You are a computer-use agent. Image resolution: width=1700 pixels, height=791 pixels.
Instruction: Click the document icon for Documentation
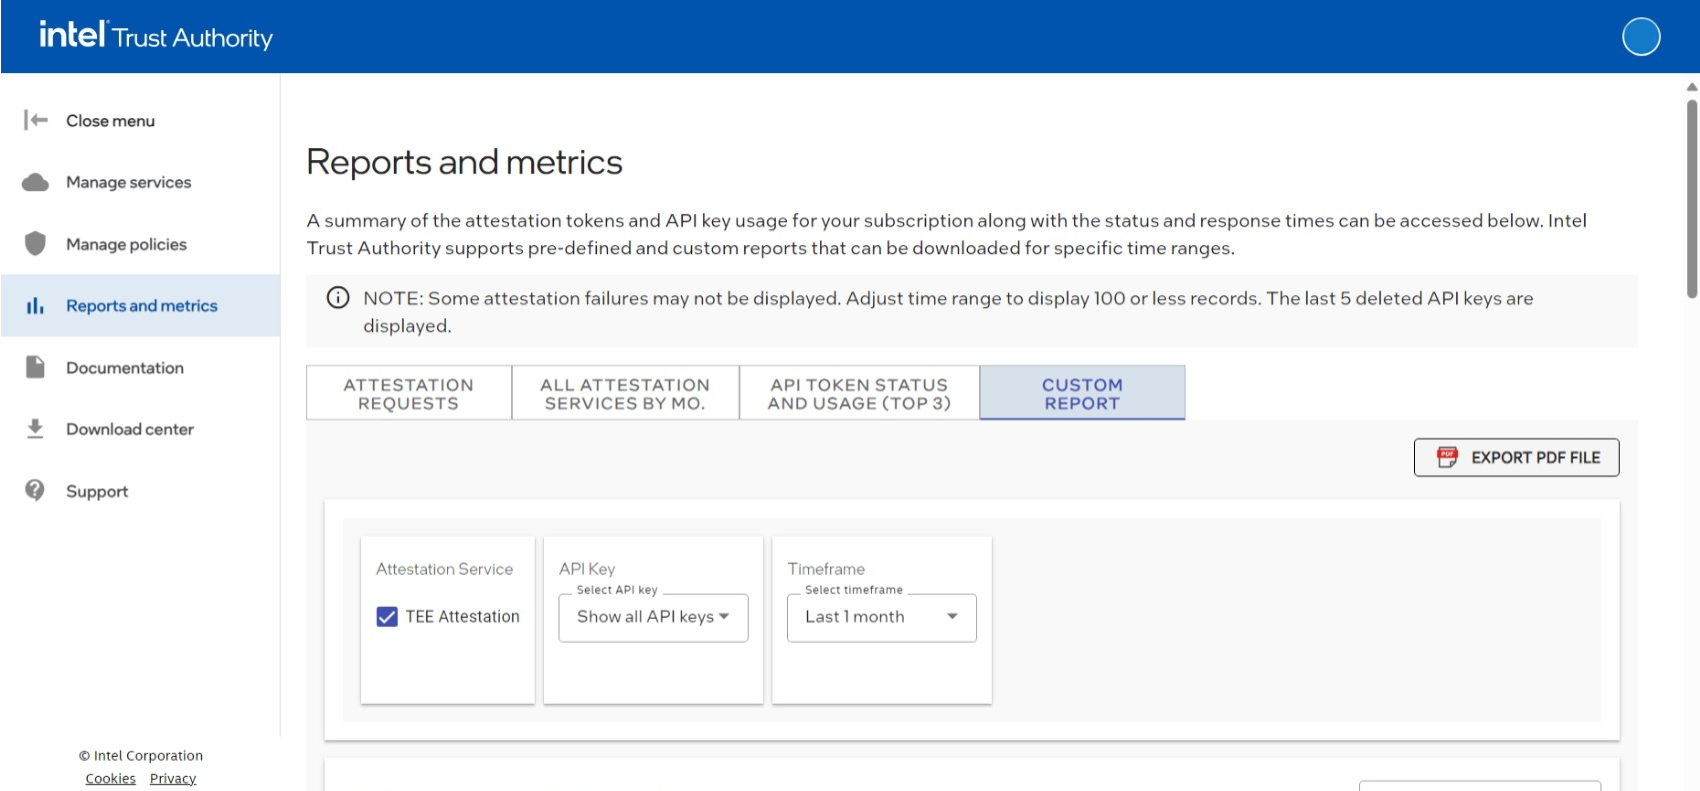pyautogui.click(x=35, y=367)
